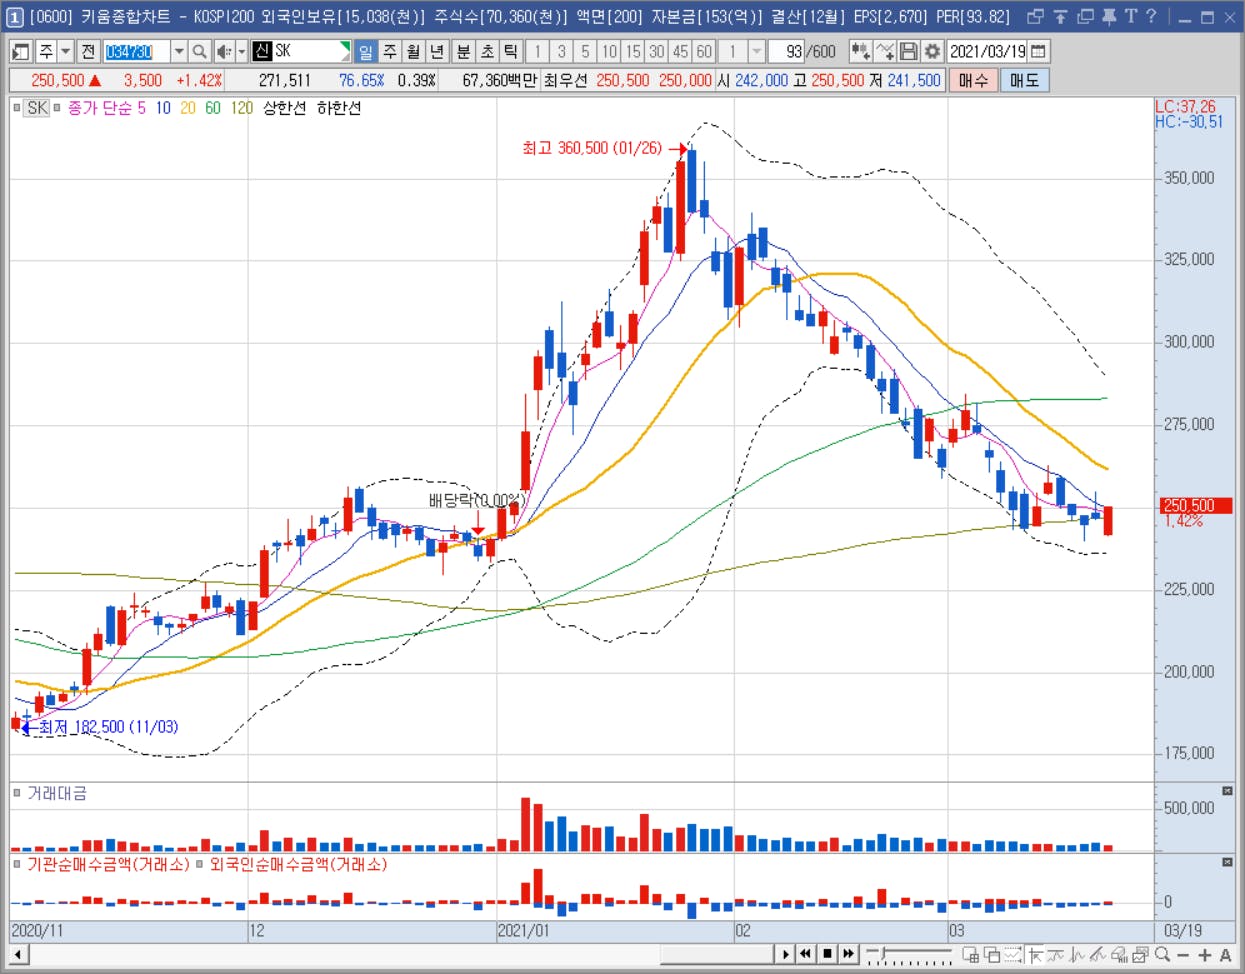Click the chart compare tool icon
1245x974 pixels.
pos(884,51)
